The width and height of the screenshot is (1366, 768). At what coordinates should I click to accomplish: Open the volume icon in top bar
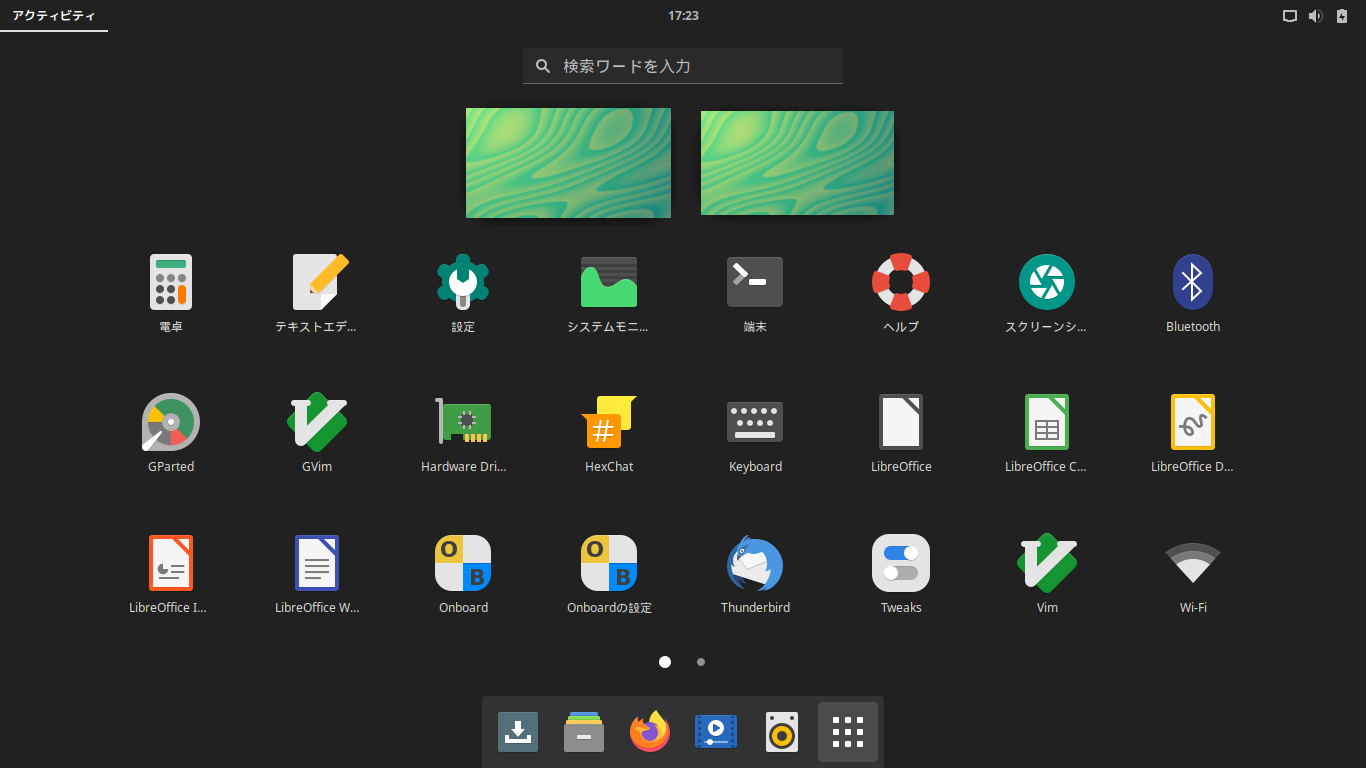1316,16
